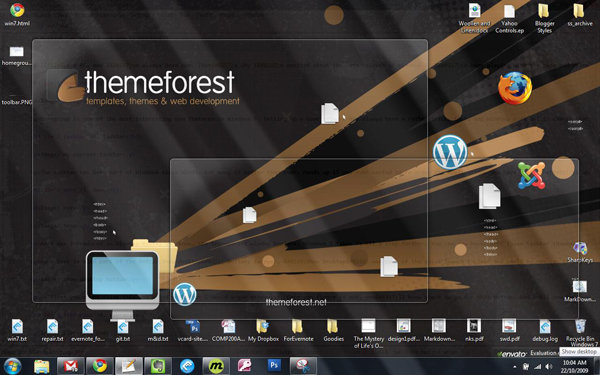The width and height of the screenshot is (600, 375).
Task: Open Windows Explorer from the taskbar
Action: pos(41,366)
